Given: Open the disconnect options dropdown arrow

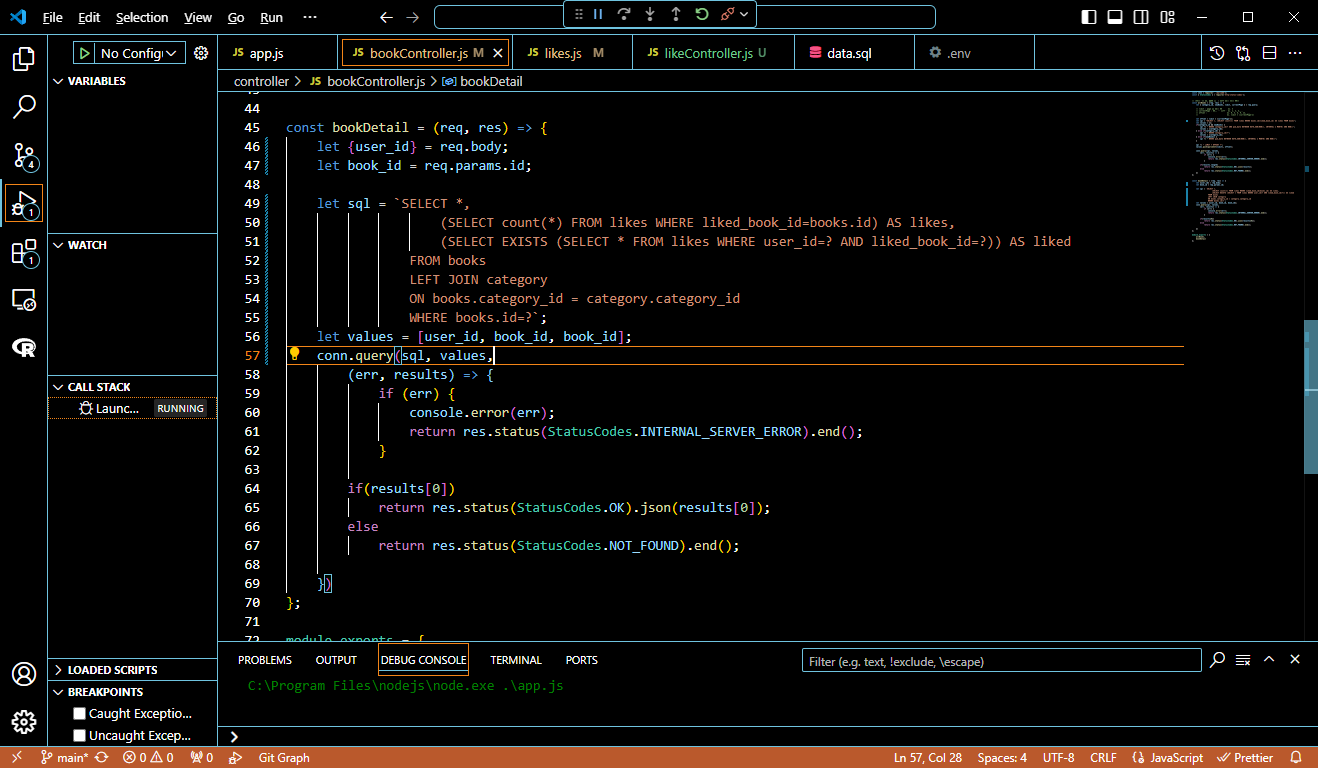Looking at the screenshot, I should (x=745, y=14).
